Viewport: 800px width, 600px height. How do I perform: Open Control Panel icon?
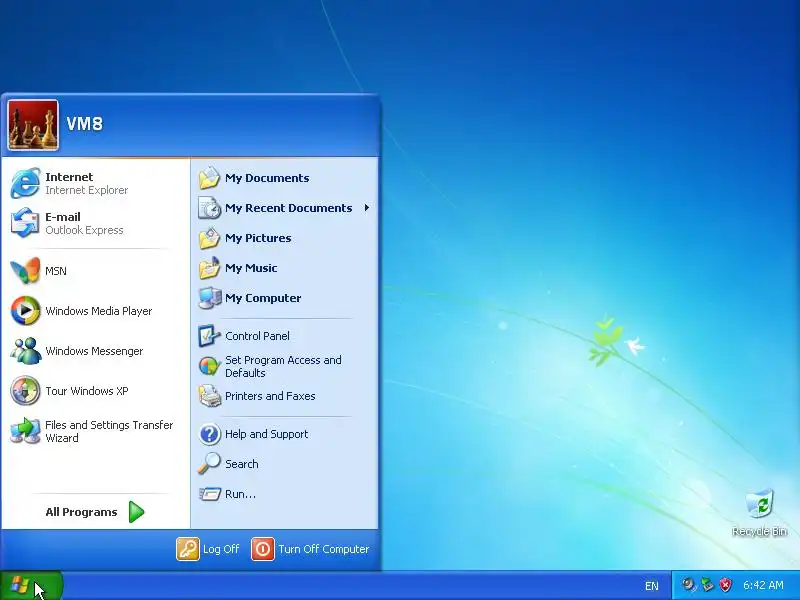click(x=209, y=336)
